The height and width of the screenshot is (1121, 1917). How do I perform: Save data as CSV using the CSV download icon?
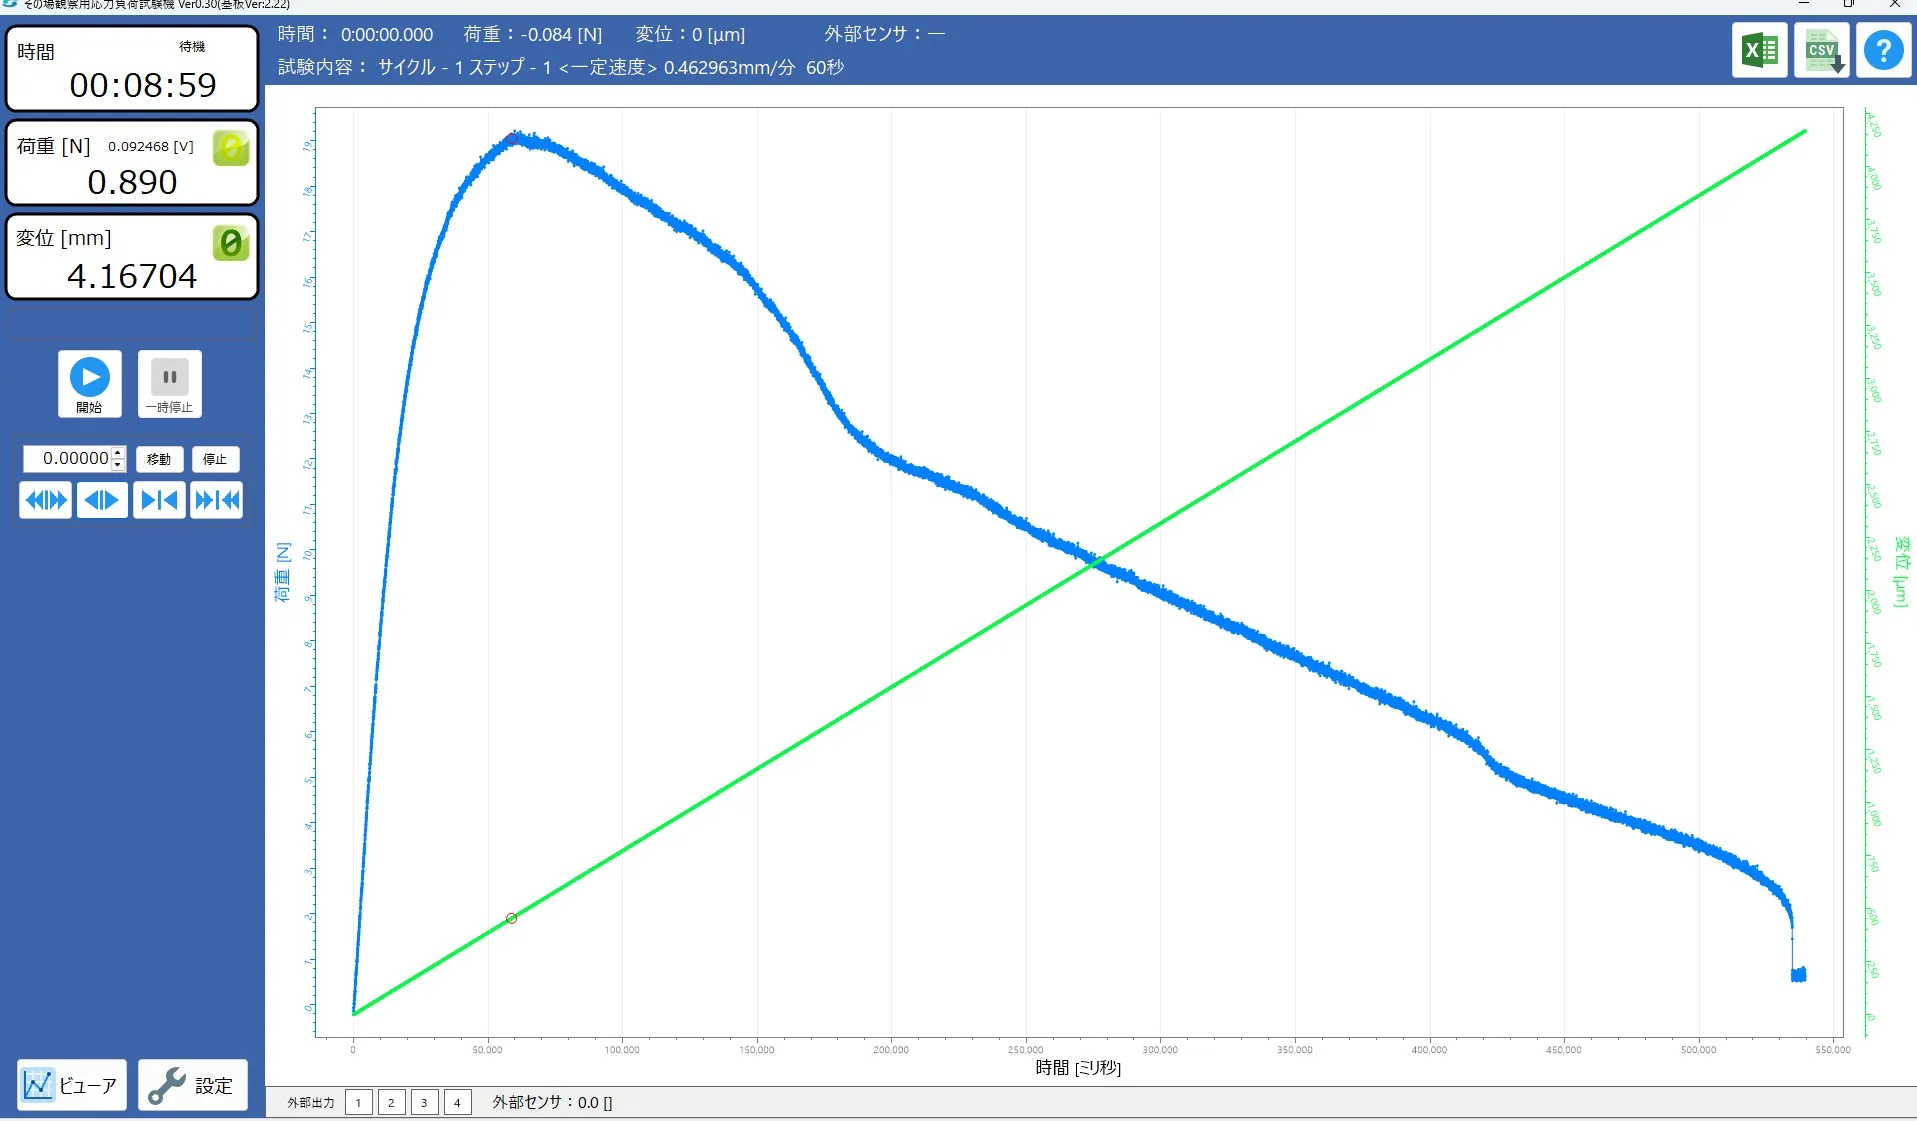coord(1822,50)
